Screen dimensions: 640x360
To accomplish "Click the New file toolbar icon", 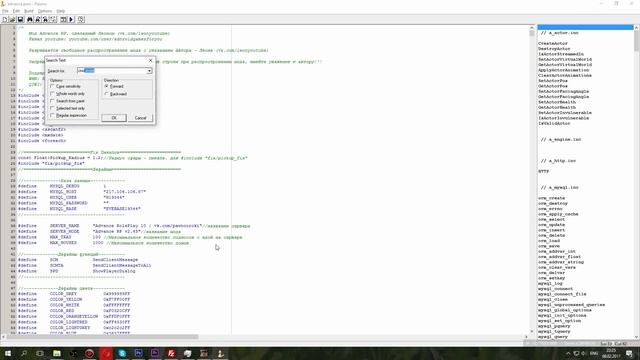I will pos(5,20).
